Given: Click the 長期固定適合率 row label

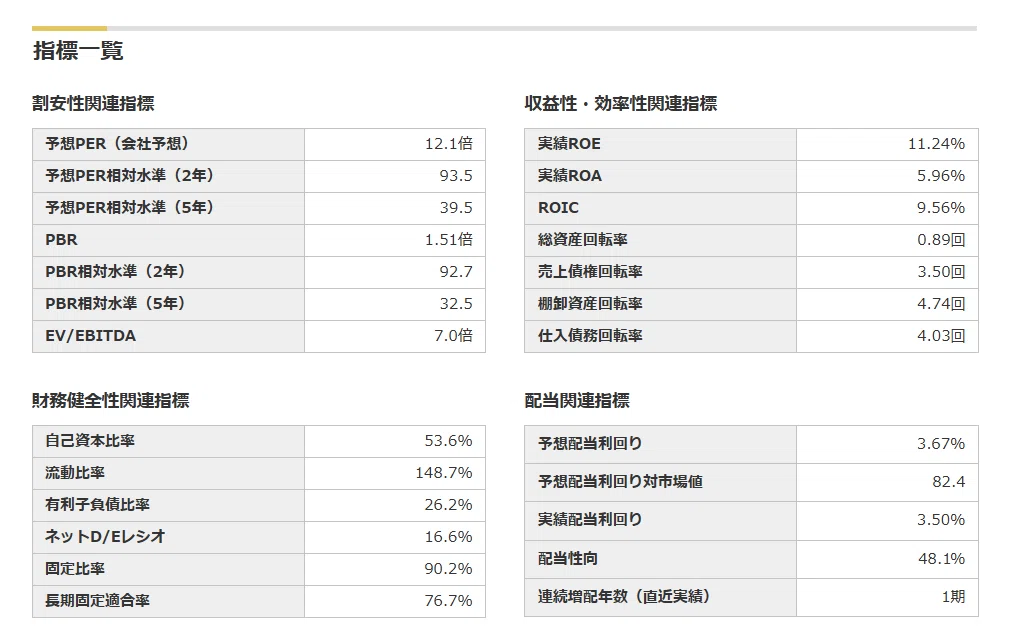Looking at the screenshot, I should pos(97,601).
